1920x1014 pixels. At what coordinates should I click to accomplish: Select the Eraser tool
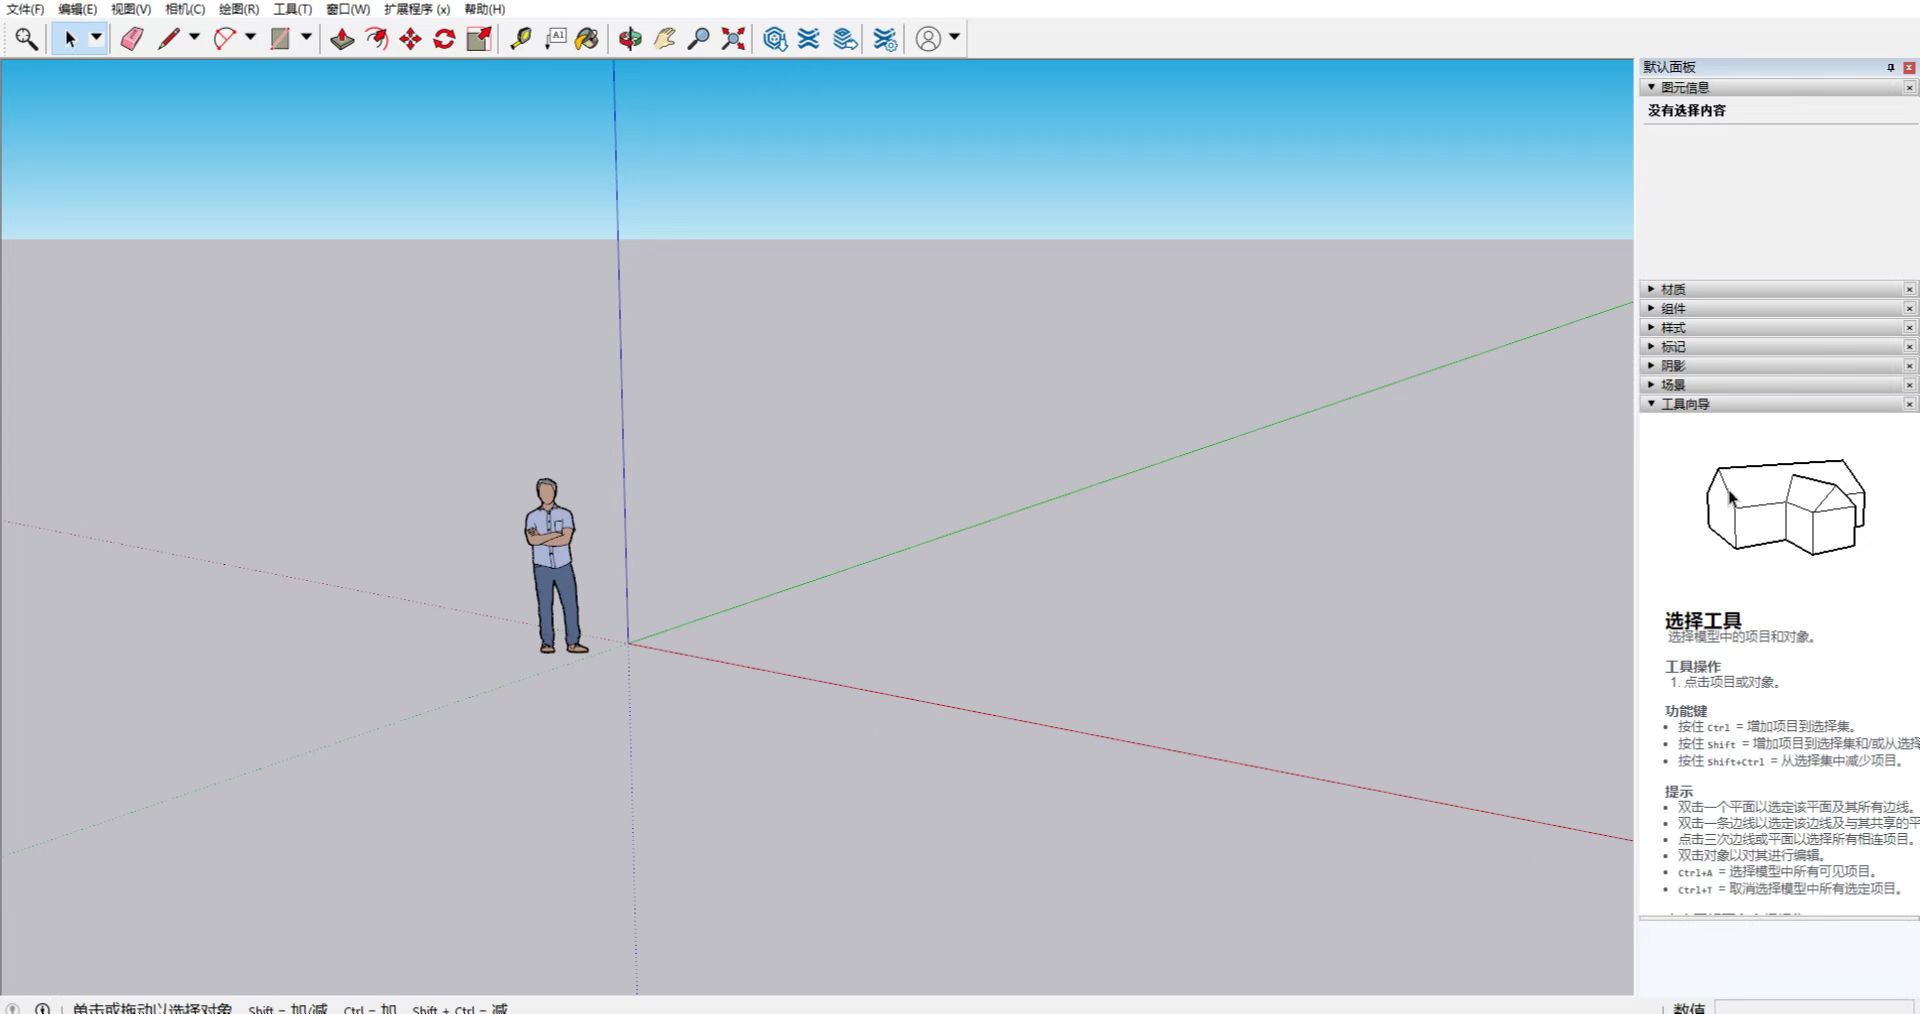tap(132, 39)
